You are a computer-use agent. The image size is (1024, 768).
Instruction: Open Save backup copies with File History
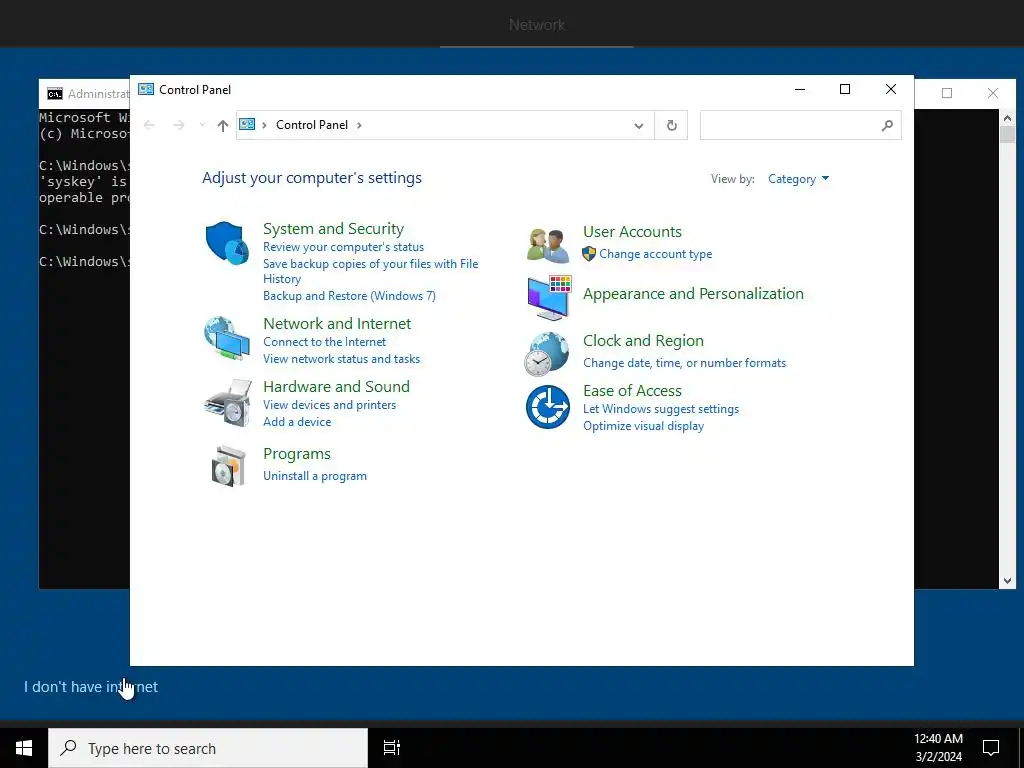click(x=370, y=271)
